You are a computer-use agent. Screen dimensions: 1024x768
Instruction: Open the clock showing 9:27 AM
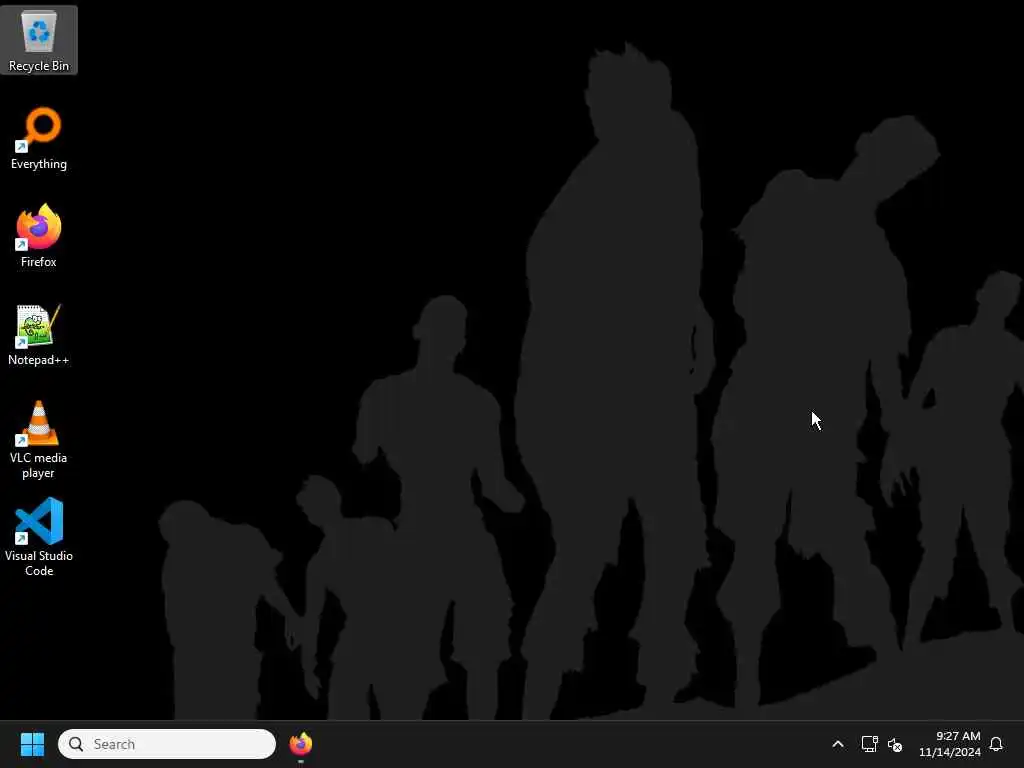coord(950,744)
